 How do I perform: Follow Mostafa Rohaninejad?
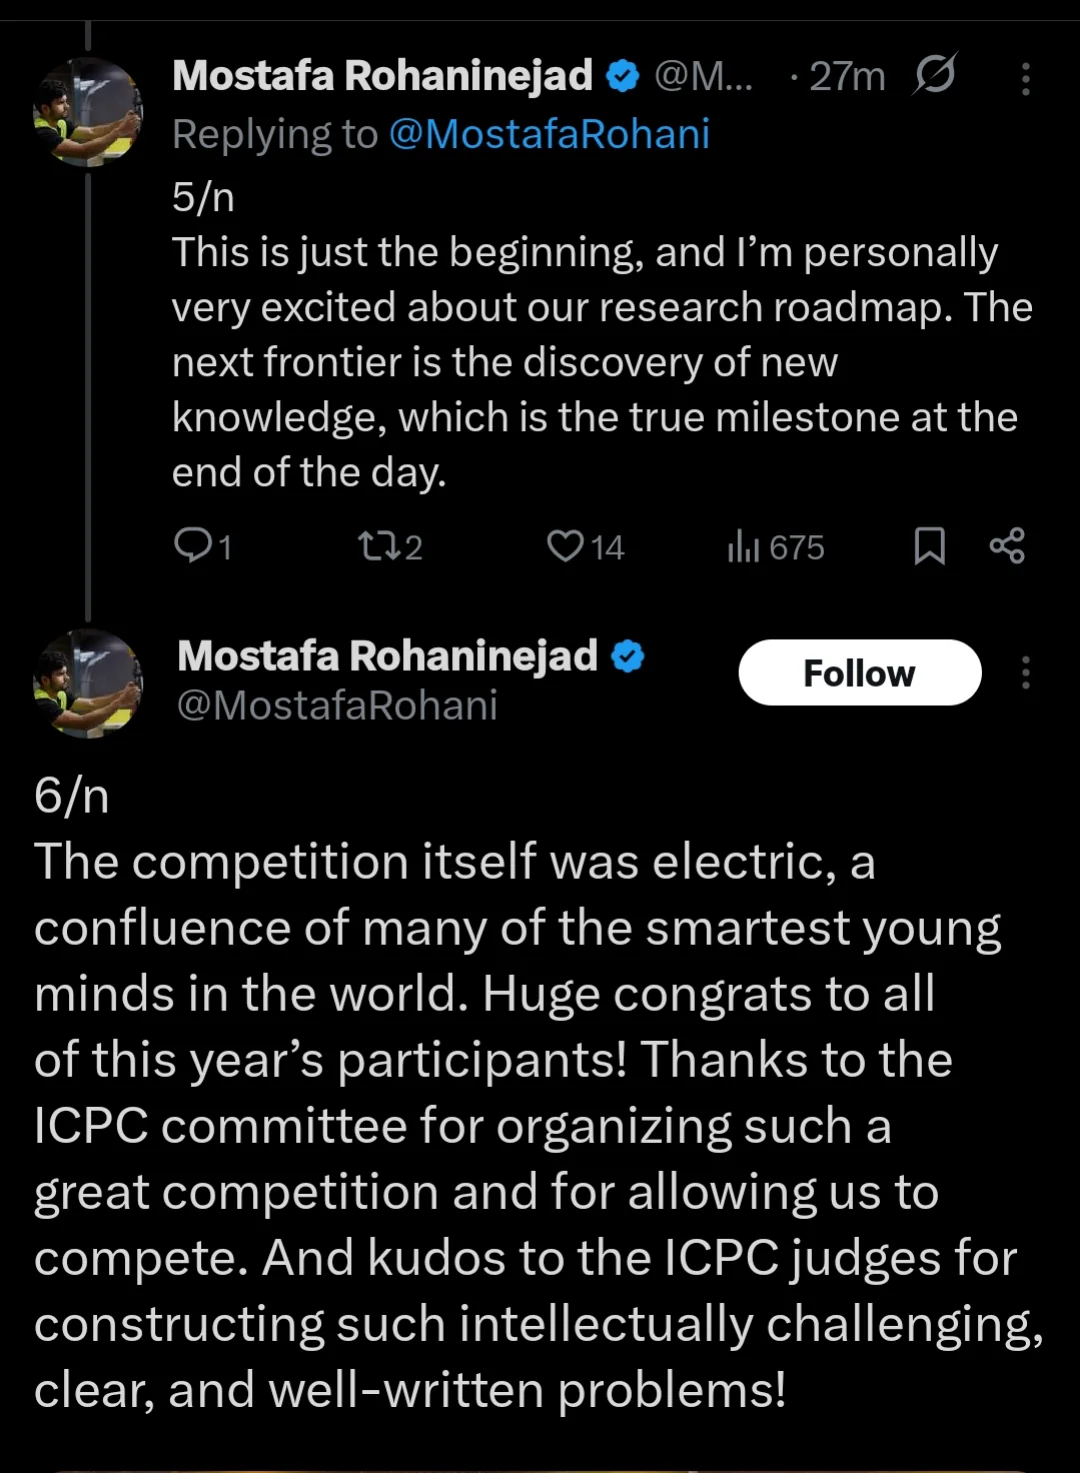[x=859, y=673]
